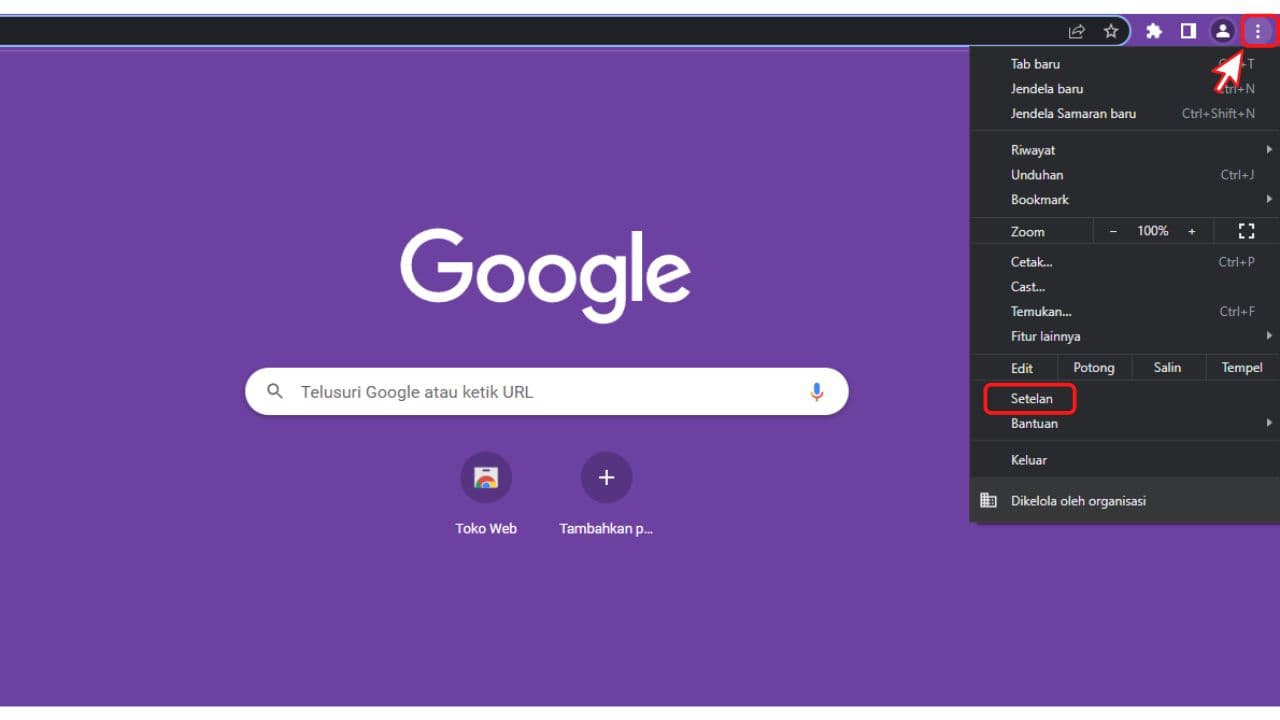
Task: Open the Toko Web shortcut icon
Action: (486, 477)
